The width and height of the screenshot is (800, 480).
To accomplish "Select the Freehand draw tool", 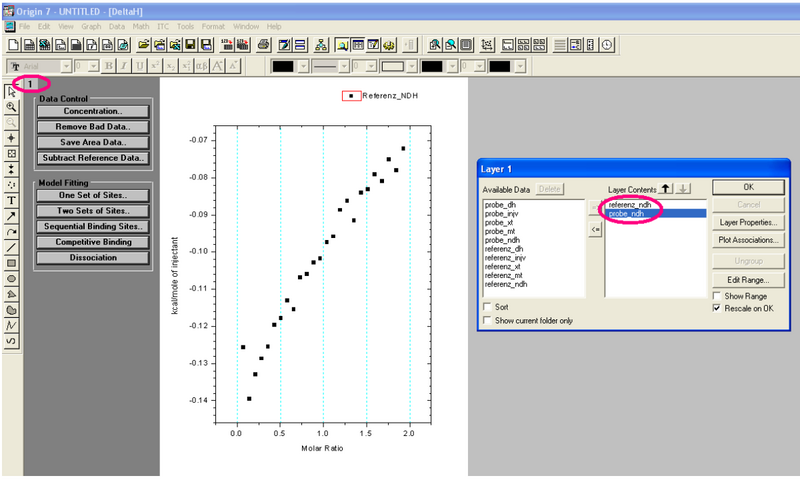I will tap(11, 341).
